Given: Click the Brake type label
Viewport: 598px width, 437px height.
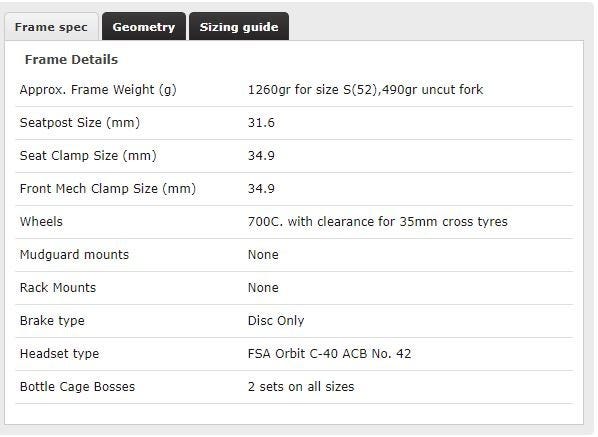Looking at the screenshot, I should [x=52, y=321].
